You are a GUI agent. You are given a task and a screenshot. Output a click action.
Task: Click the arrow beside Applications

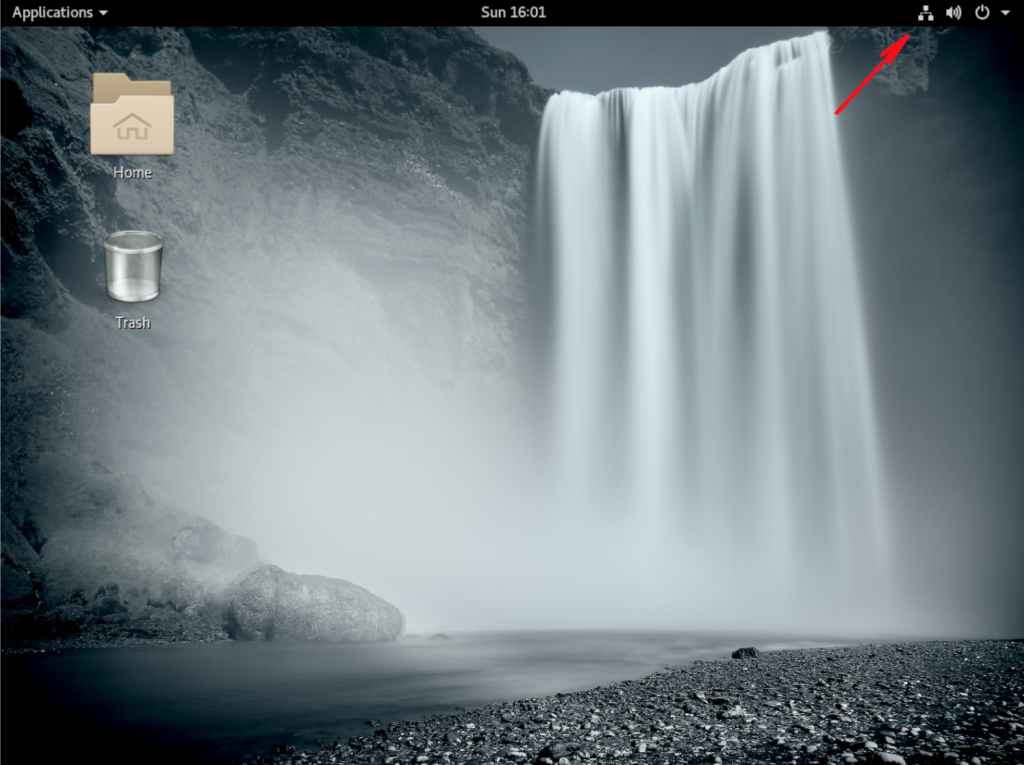(x=104, y=13)
